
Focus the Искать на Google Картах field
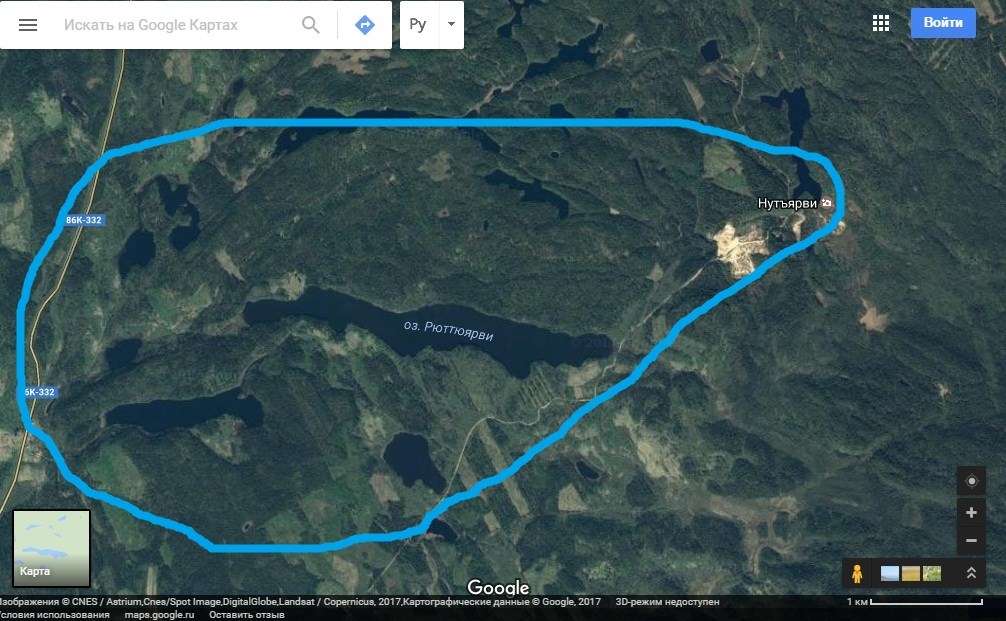click(173, 25)
